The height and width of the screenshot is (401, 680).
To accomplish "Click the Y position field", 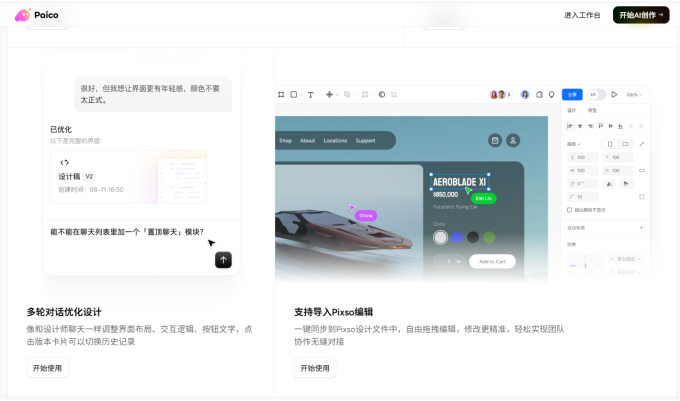I will tap(618, 157).
